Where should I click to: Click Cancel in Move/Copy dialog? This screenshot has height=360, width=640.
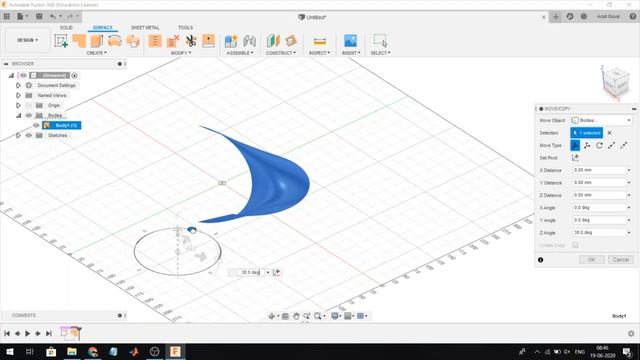point(621,260)
